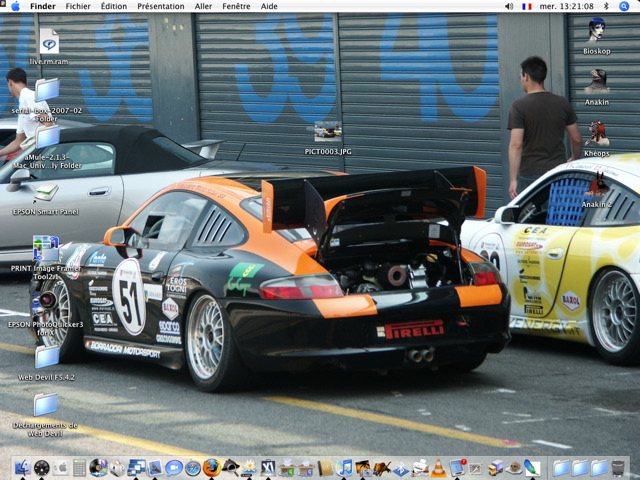The height and width of the screenshot is (480, 640).
Task: Select the Kheops volume icon
Action: click(596, 133)
